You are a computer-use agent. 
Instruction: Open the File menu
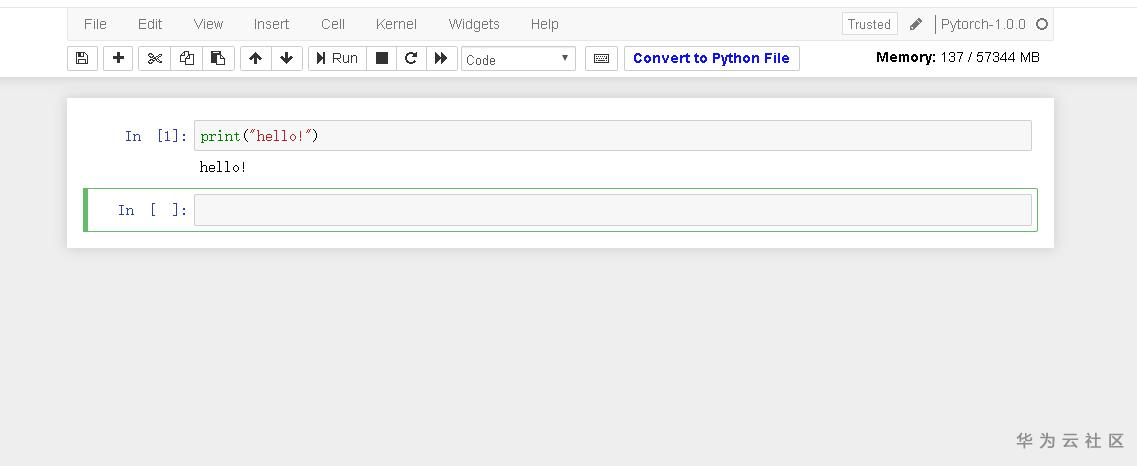pyautogui.click(x=95, y=24)
